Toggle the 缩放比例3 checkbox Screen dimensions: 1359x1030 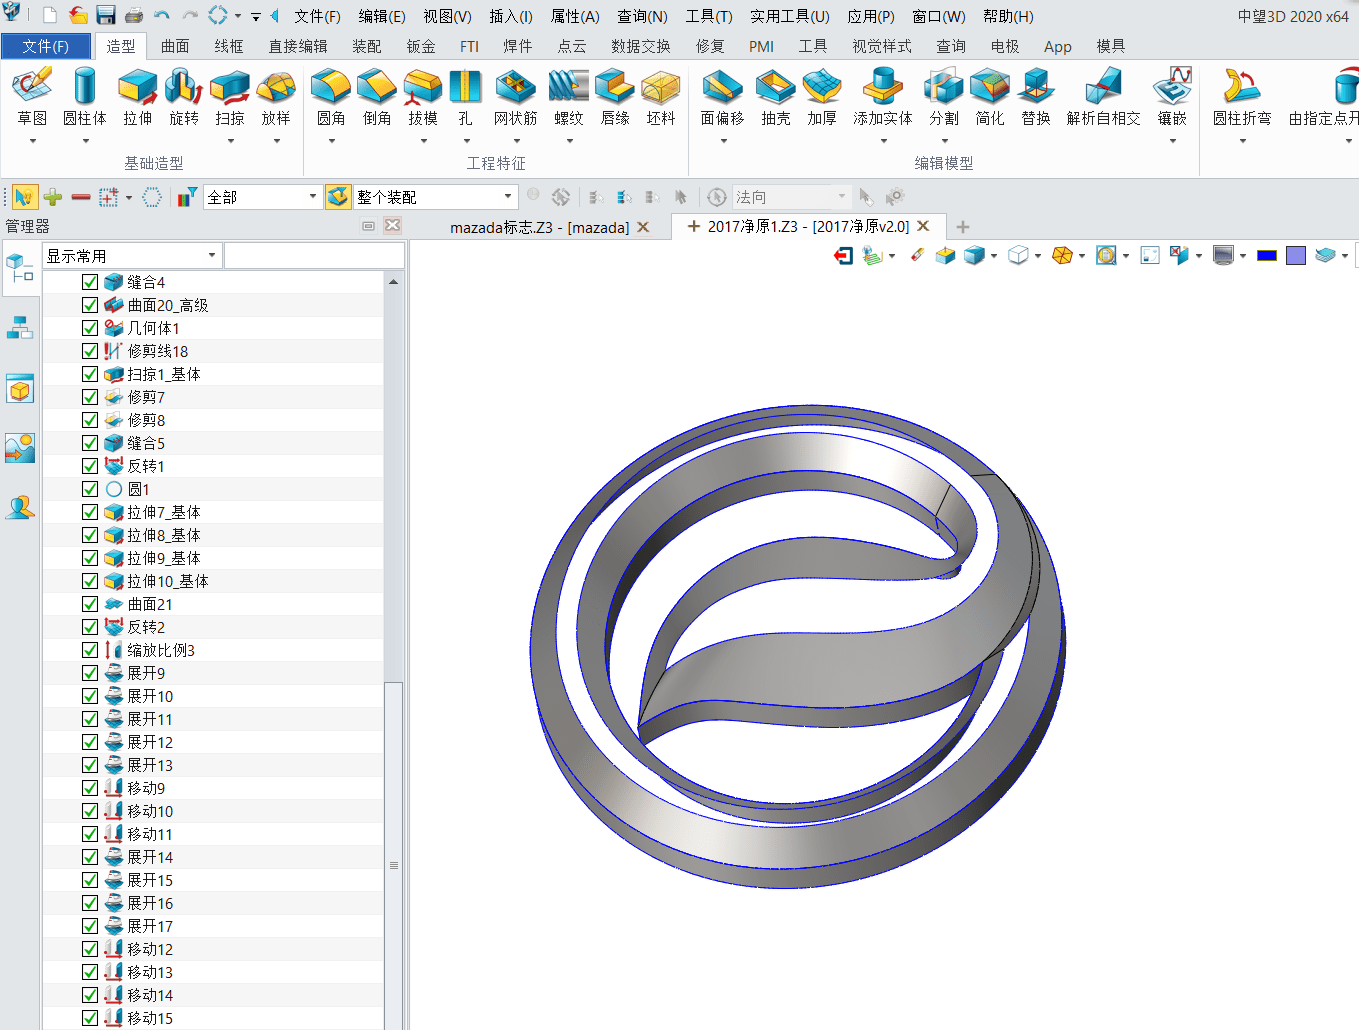coord(90,650)
